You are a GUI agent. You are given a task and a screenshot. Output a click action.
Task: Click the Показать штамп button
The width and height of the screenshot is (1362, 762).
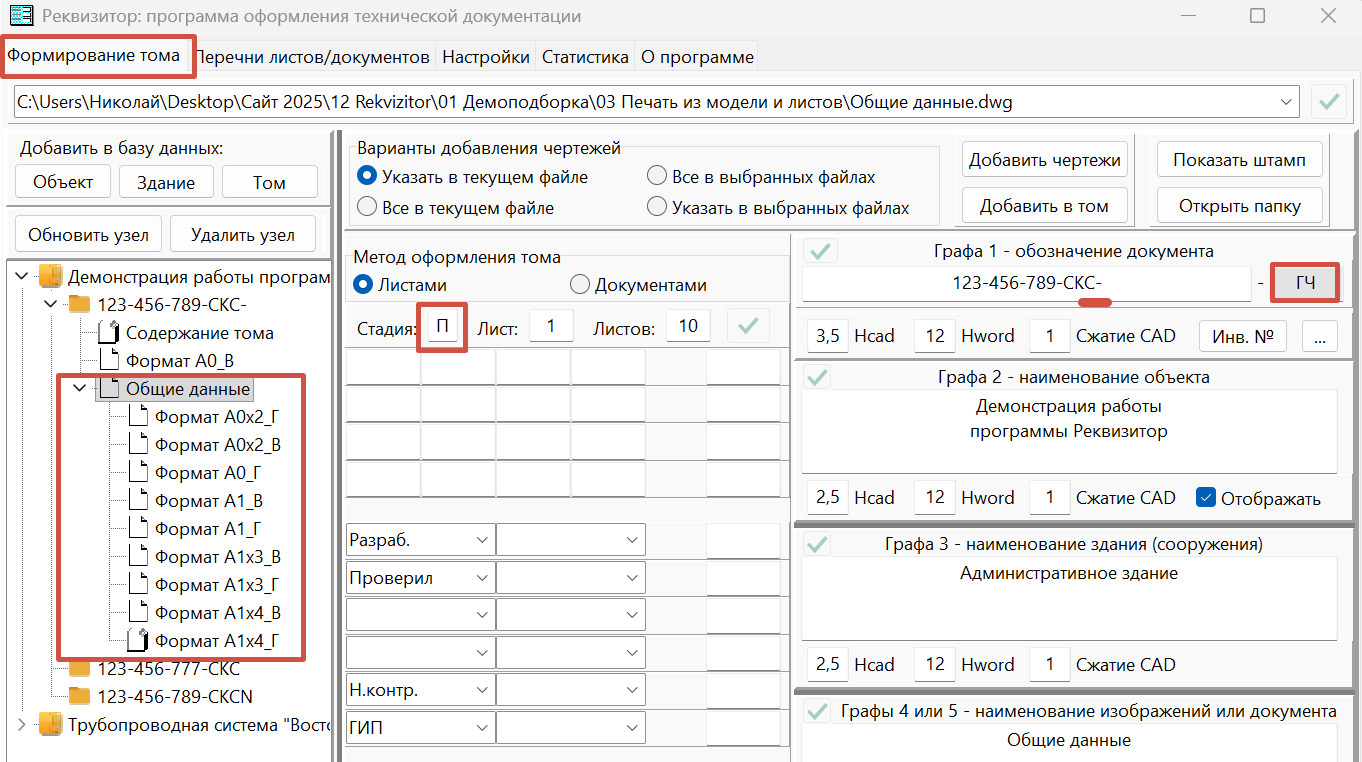click(x=1239, y=160)
